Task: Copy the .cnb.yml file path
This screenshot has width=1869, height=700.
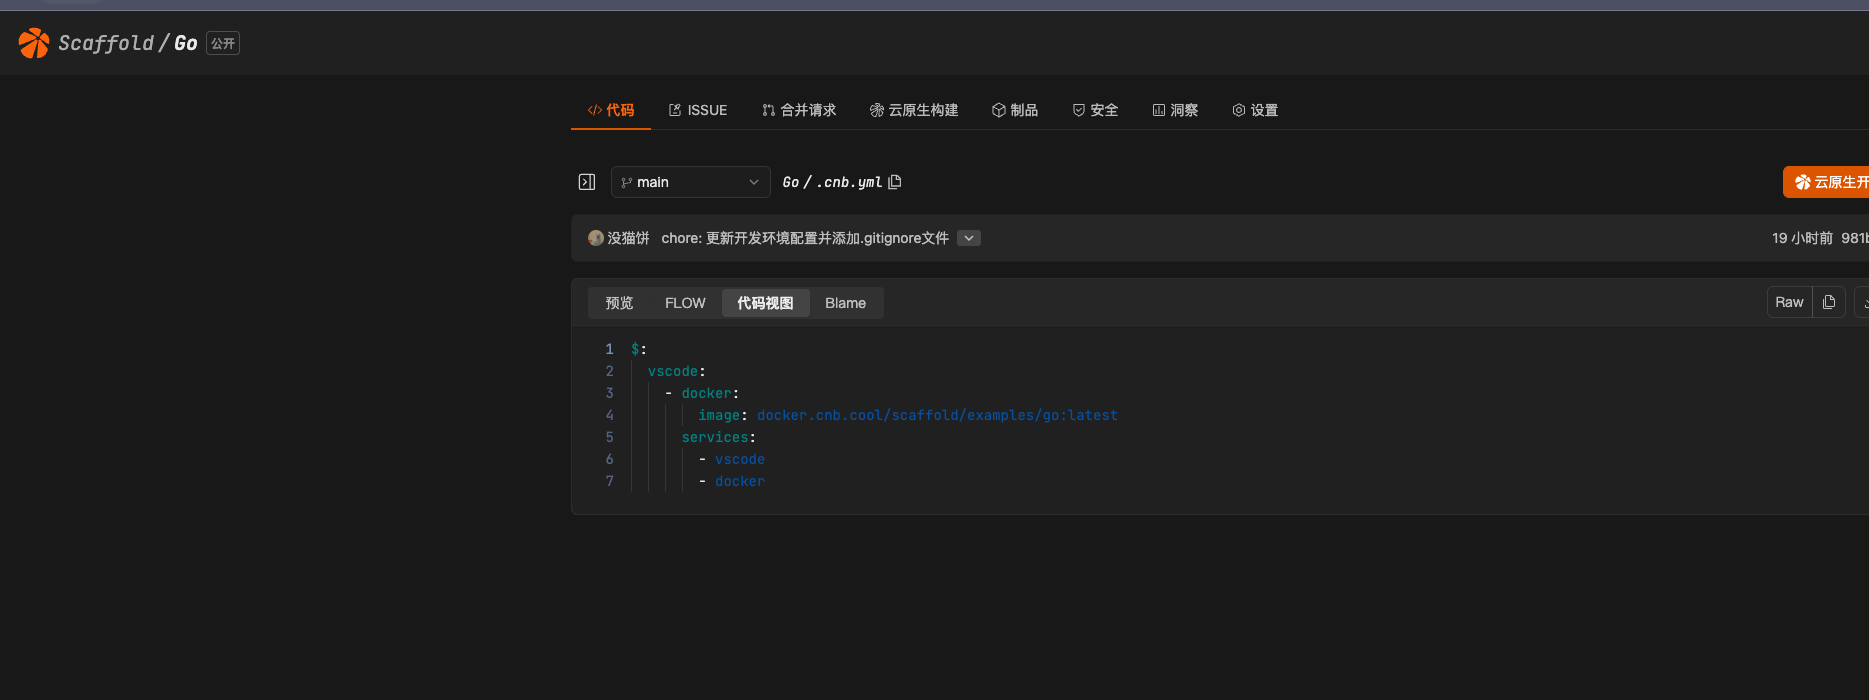Action: coord(895,182)
